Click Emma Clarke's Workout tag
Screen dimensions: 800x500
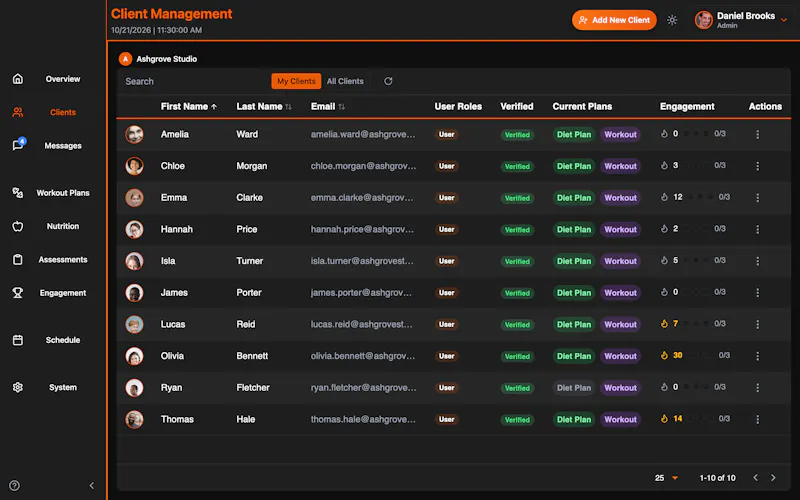(x=620, y=197)
